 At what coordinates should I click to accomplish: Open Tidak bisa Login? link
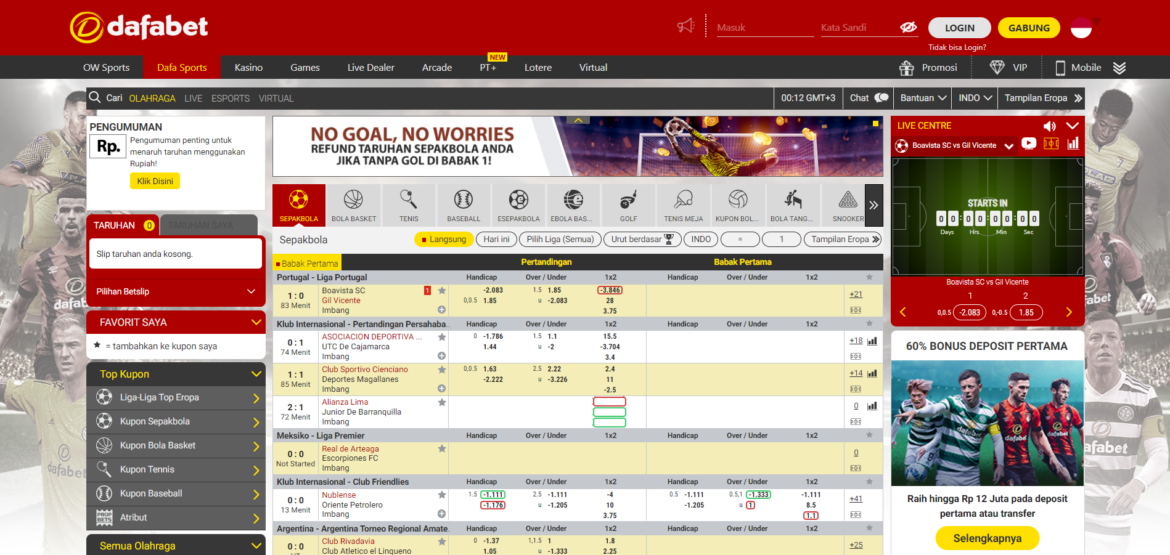[x=957, y=47]
